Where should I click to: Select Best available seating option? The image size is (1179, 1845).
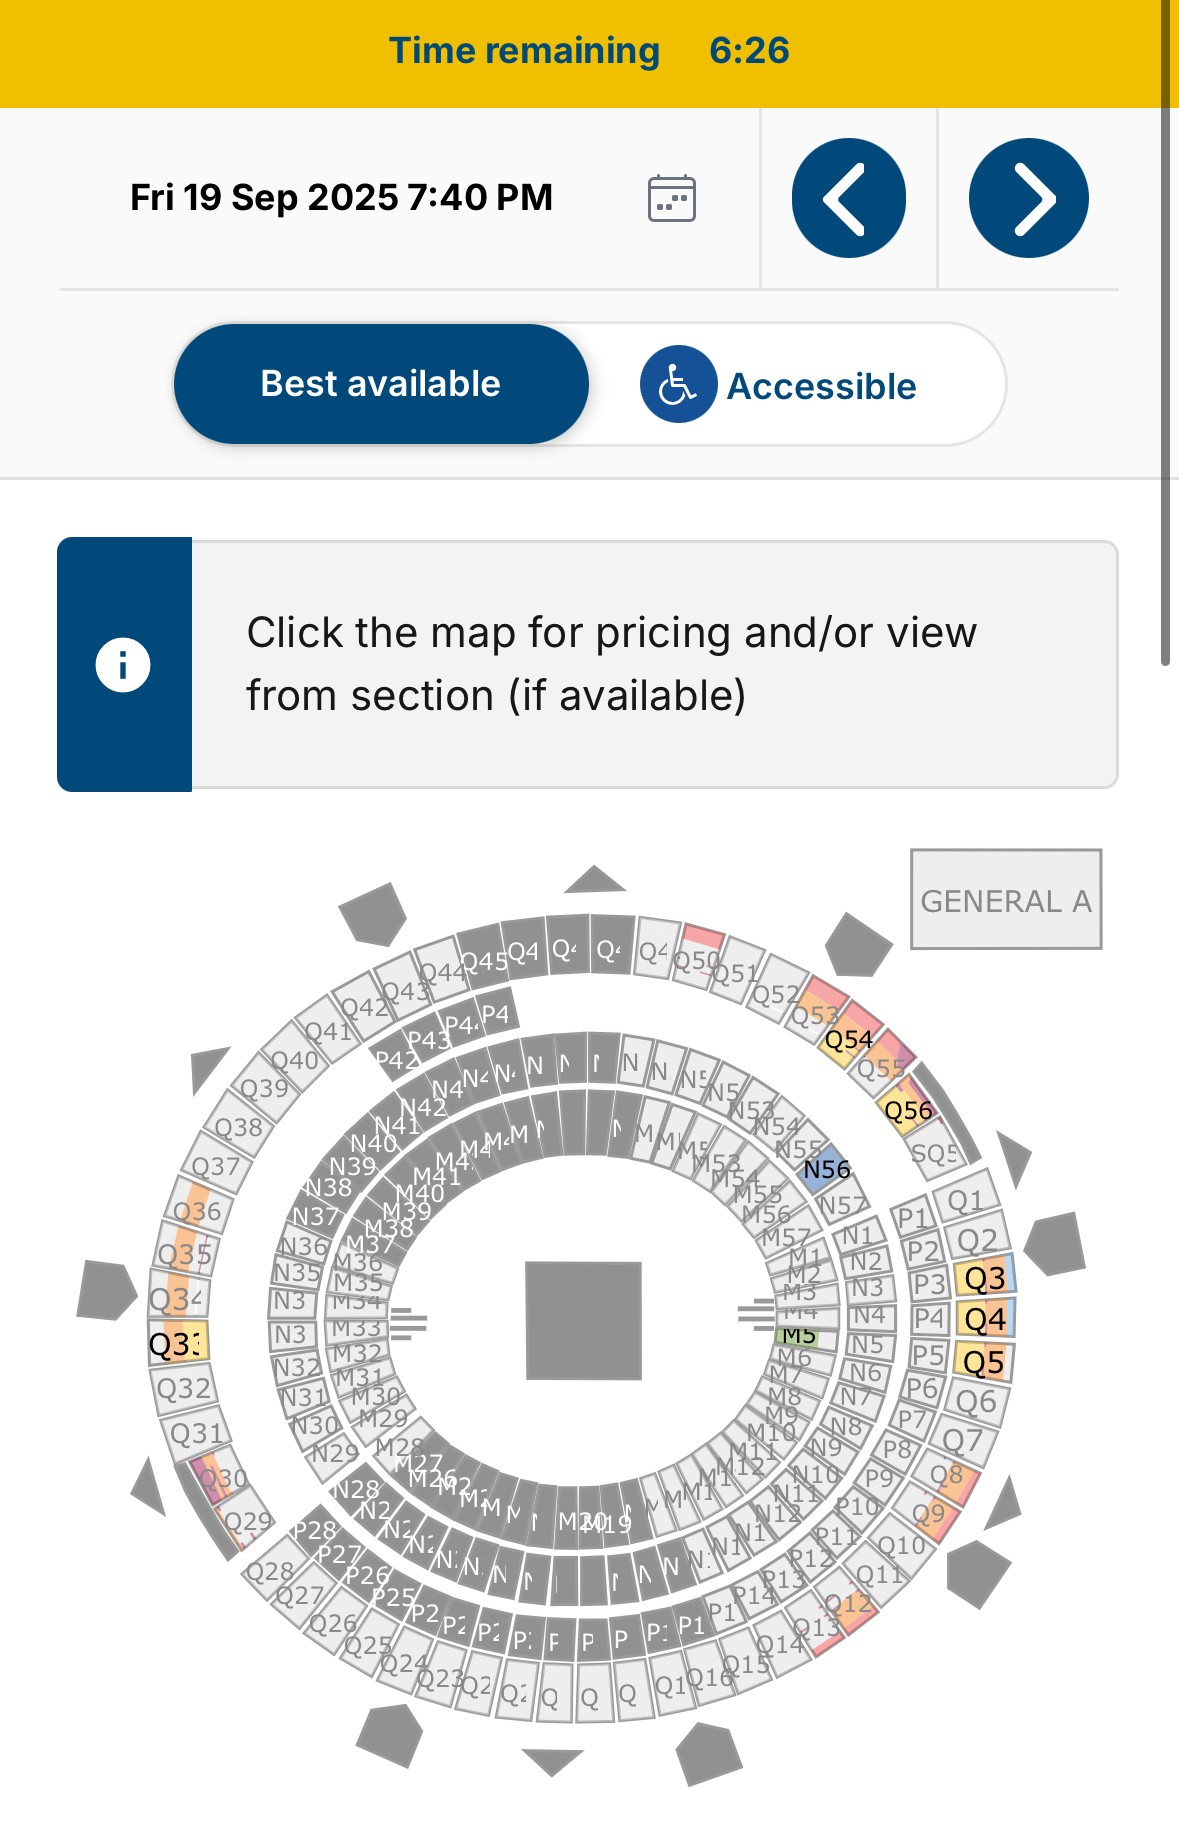point(381,384)
